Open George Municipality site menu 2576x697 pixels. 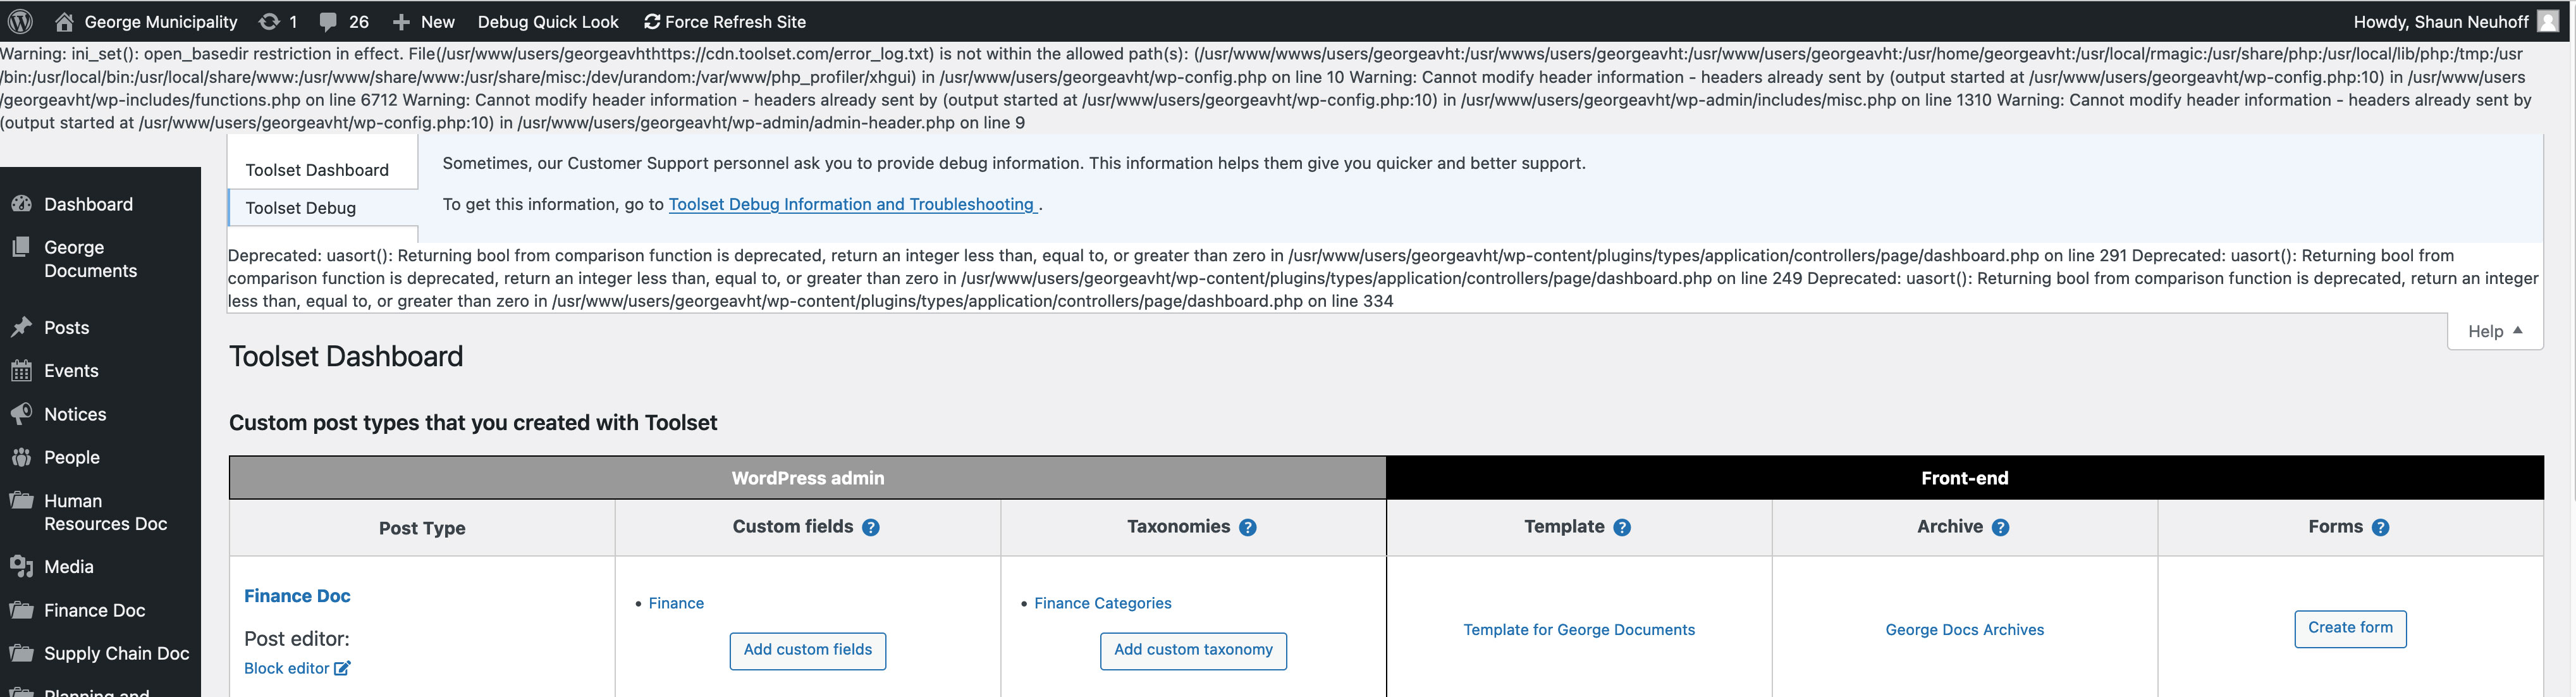click(x=146, y=21)
